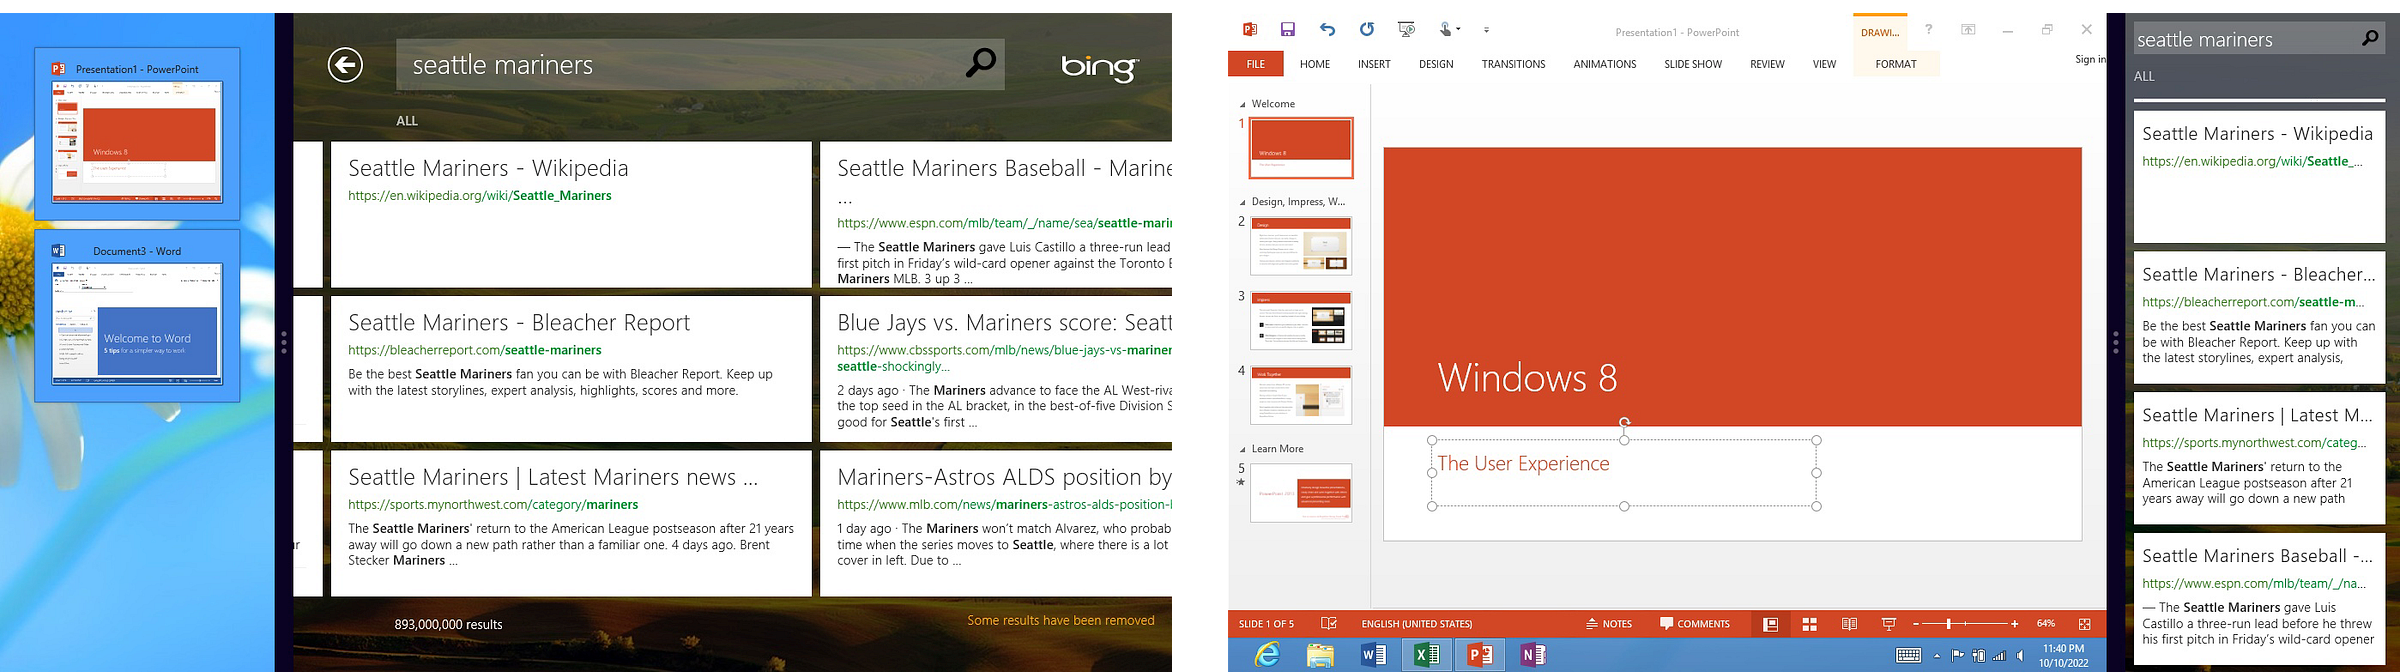This screenshot has height=672, width=2400.
Task: Click SLIDE 1 OF 5 status indicator
Action: (1266, 624)
